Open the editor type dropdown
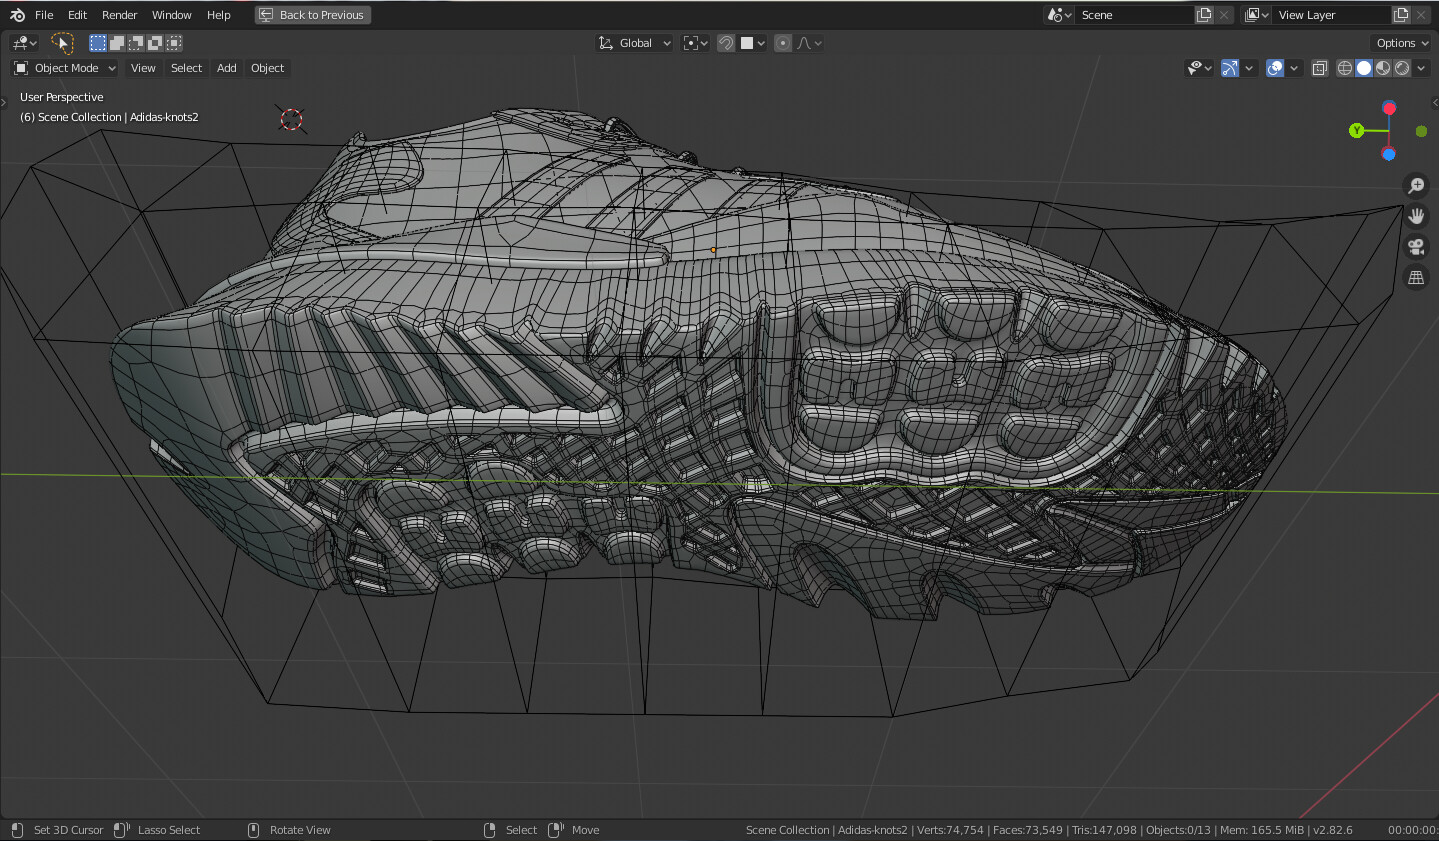The width and height of the screenshot is (1439, 841). point(24,43)
